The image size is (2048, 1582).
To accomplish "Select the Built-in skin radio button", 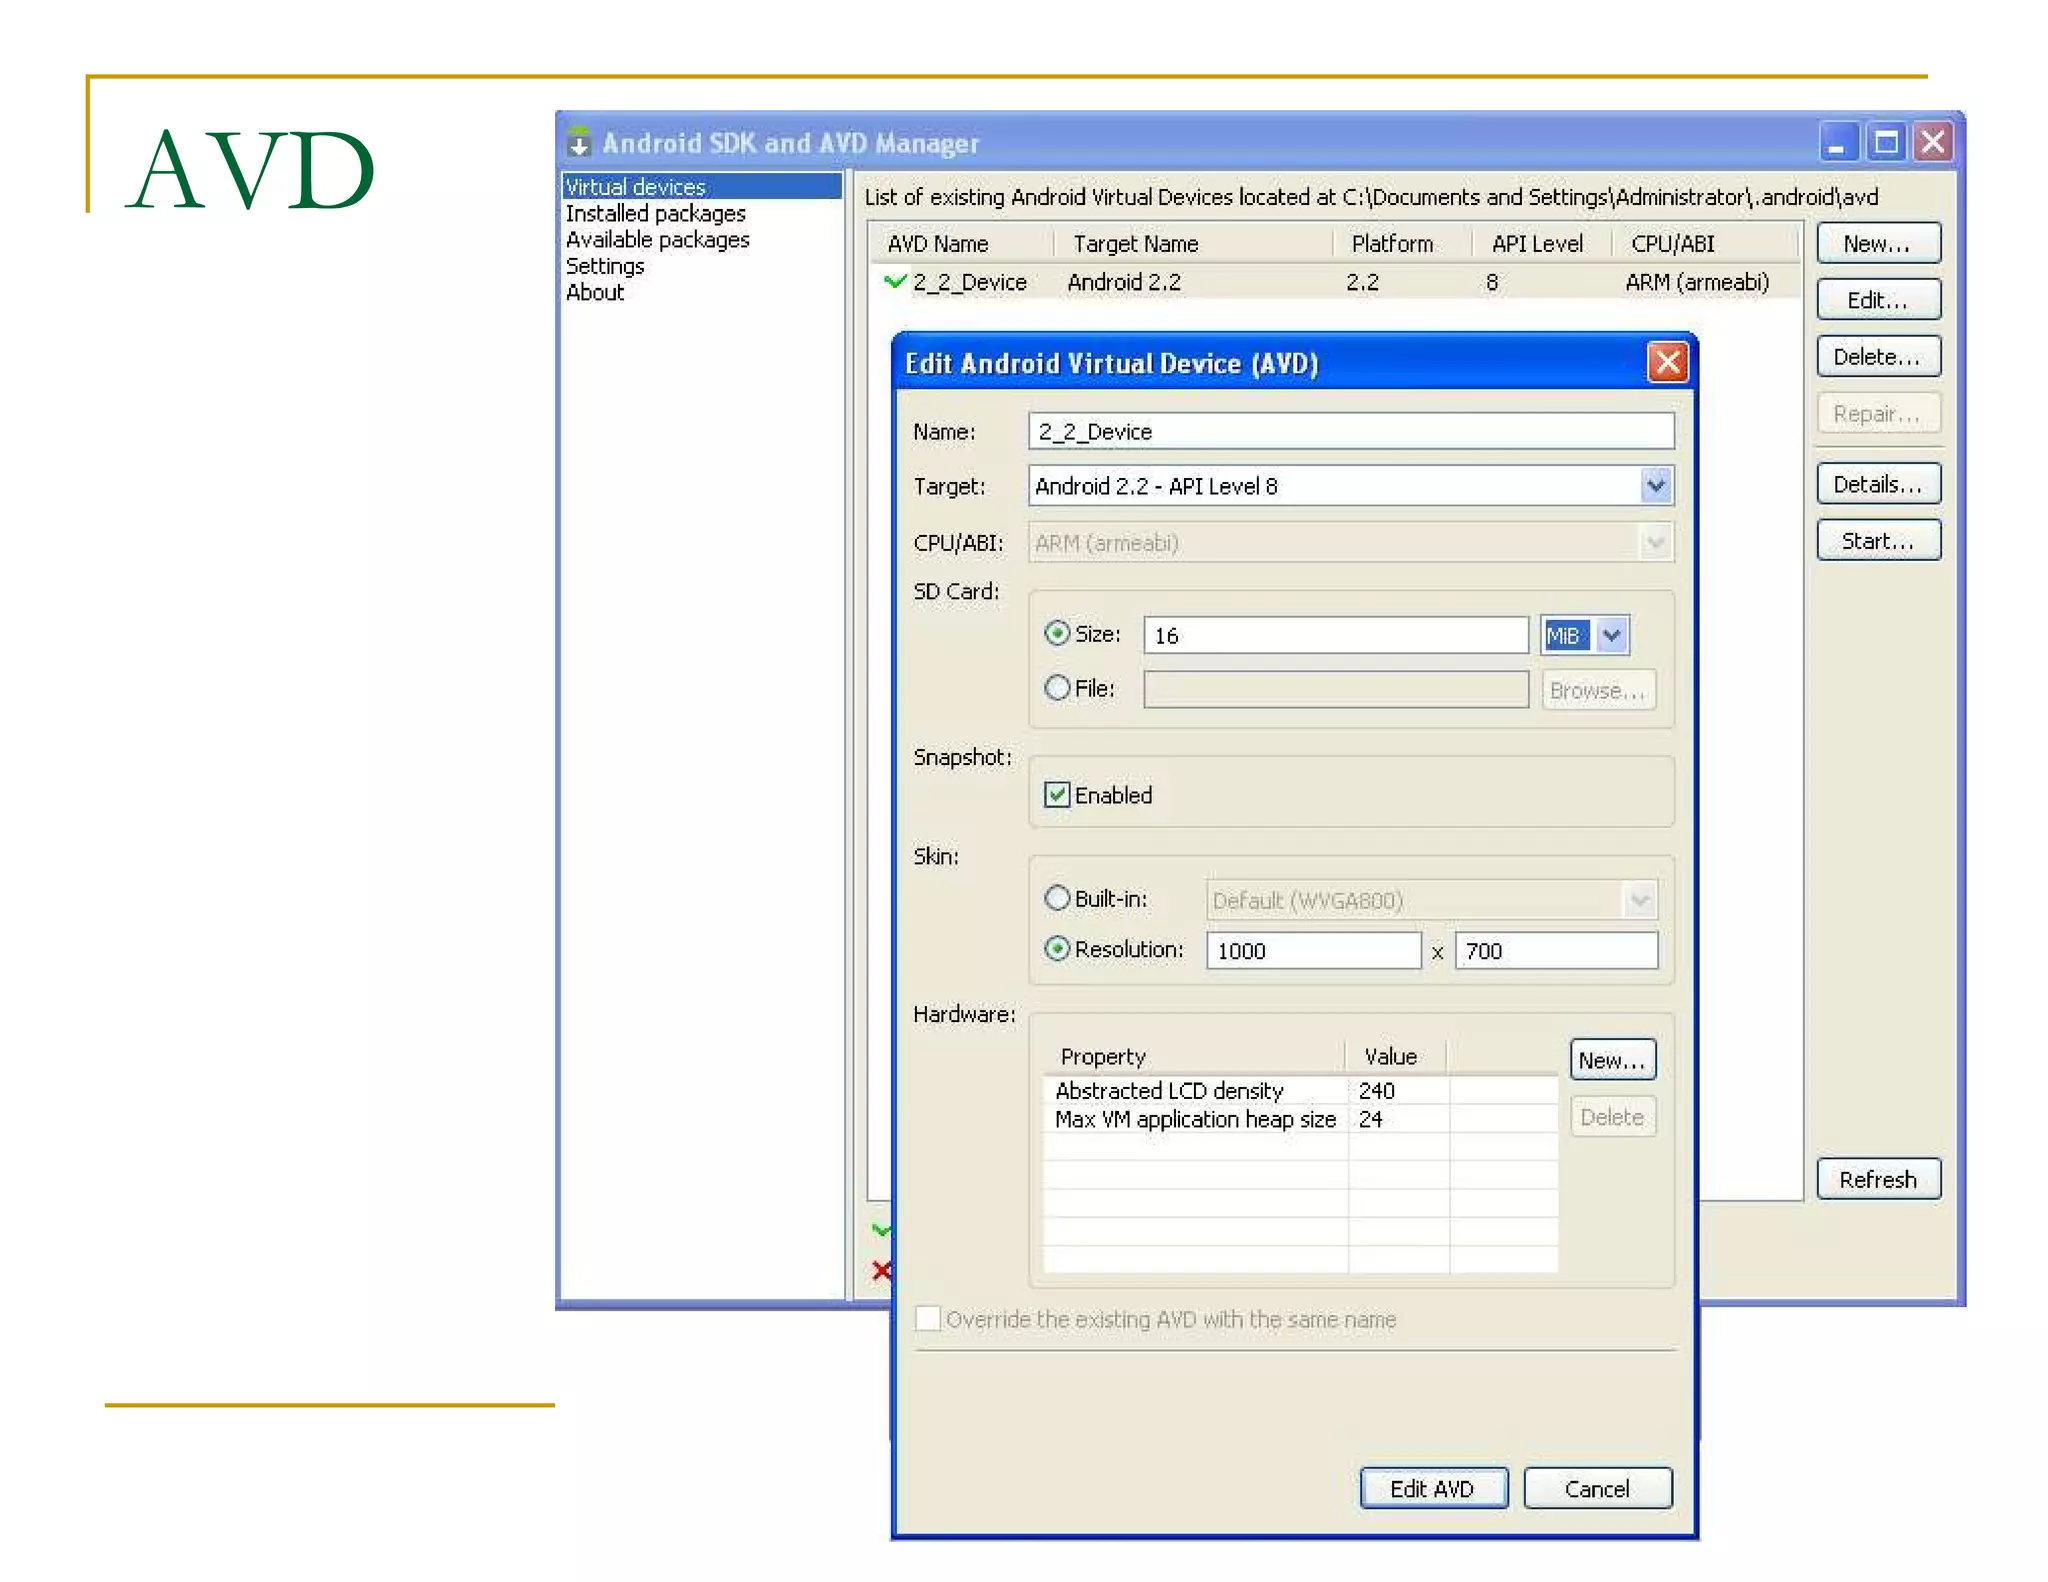I will click(1057, 898).
